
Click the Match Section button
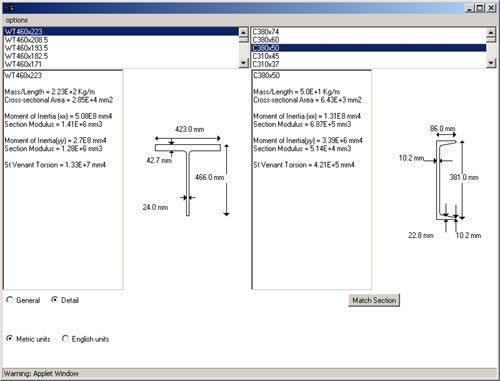click(x=374, y=300)
